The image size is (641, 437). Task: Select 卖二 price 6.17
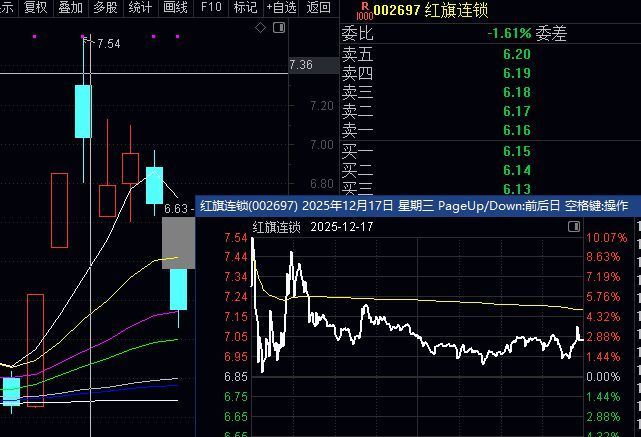coord(517,111)
